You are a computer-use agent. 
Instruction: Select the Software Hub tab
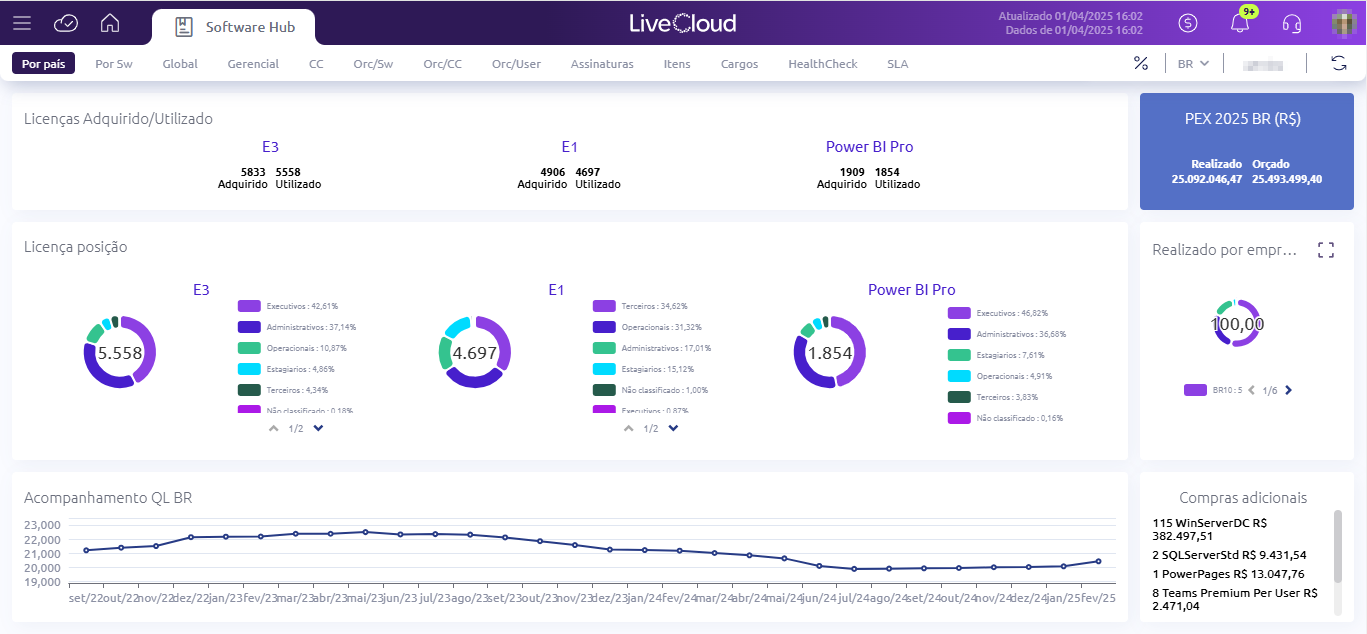pos(234,27)
